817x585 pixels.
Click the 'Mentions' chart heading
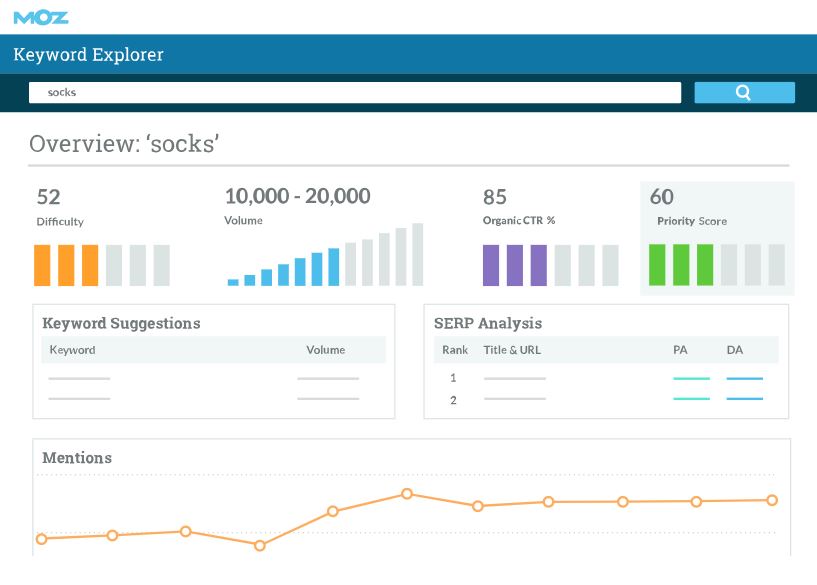point(77,457)
